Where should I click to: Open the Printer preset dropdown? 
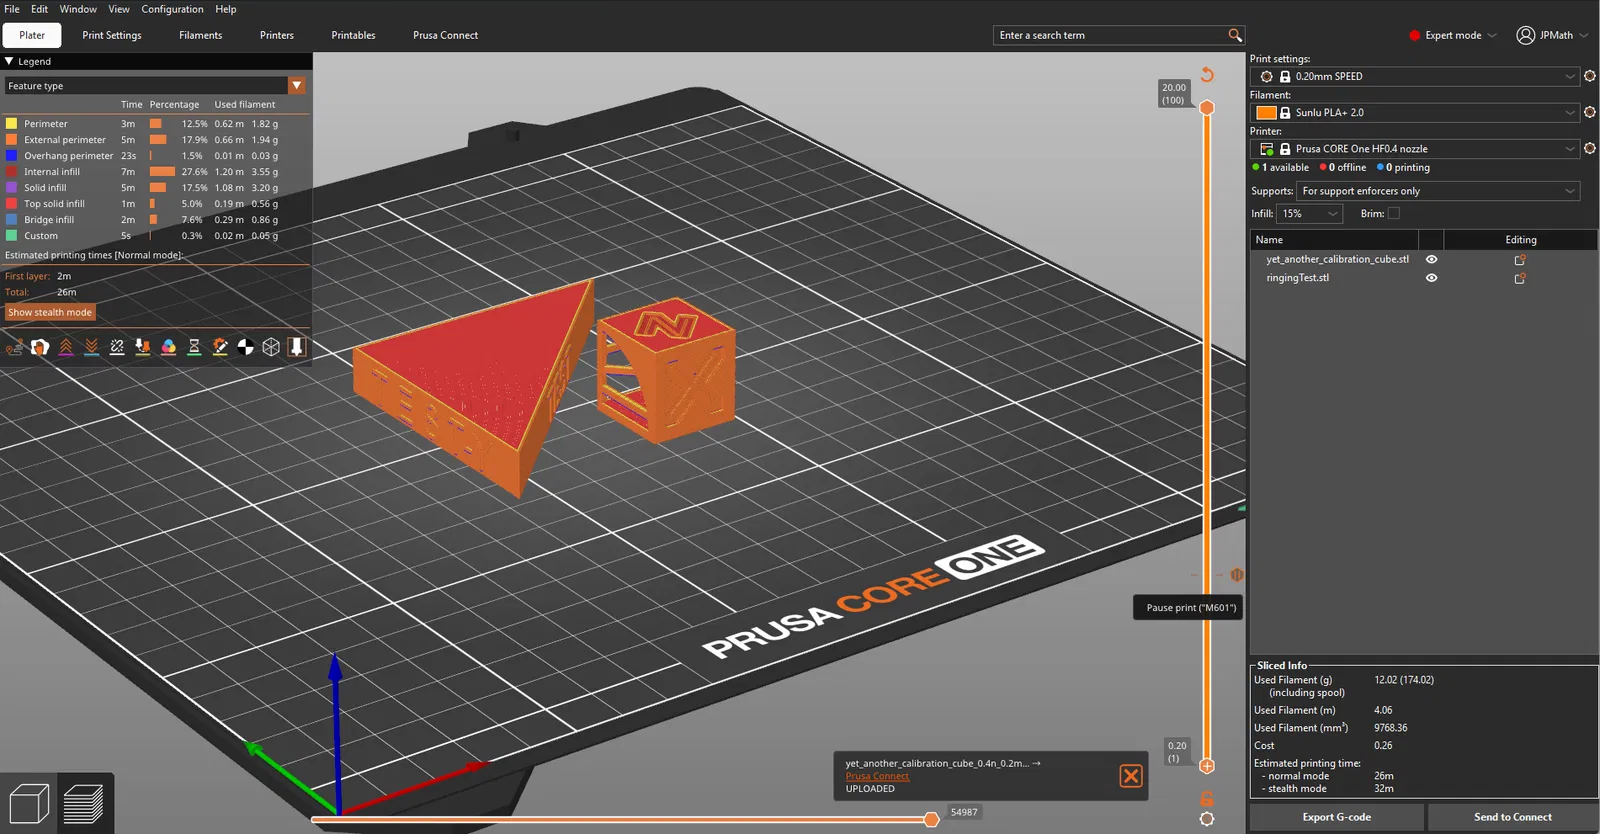click(x=1415, y=148)
